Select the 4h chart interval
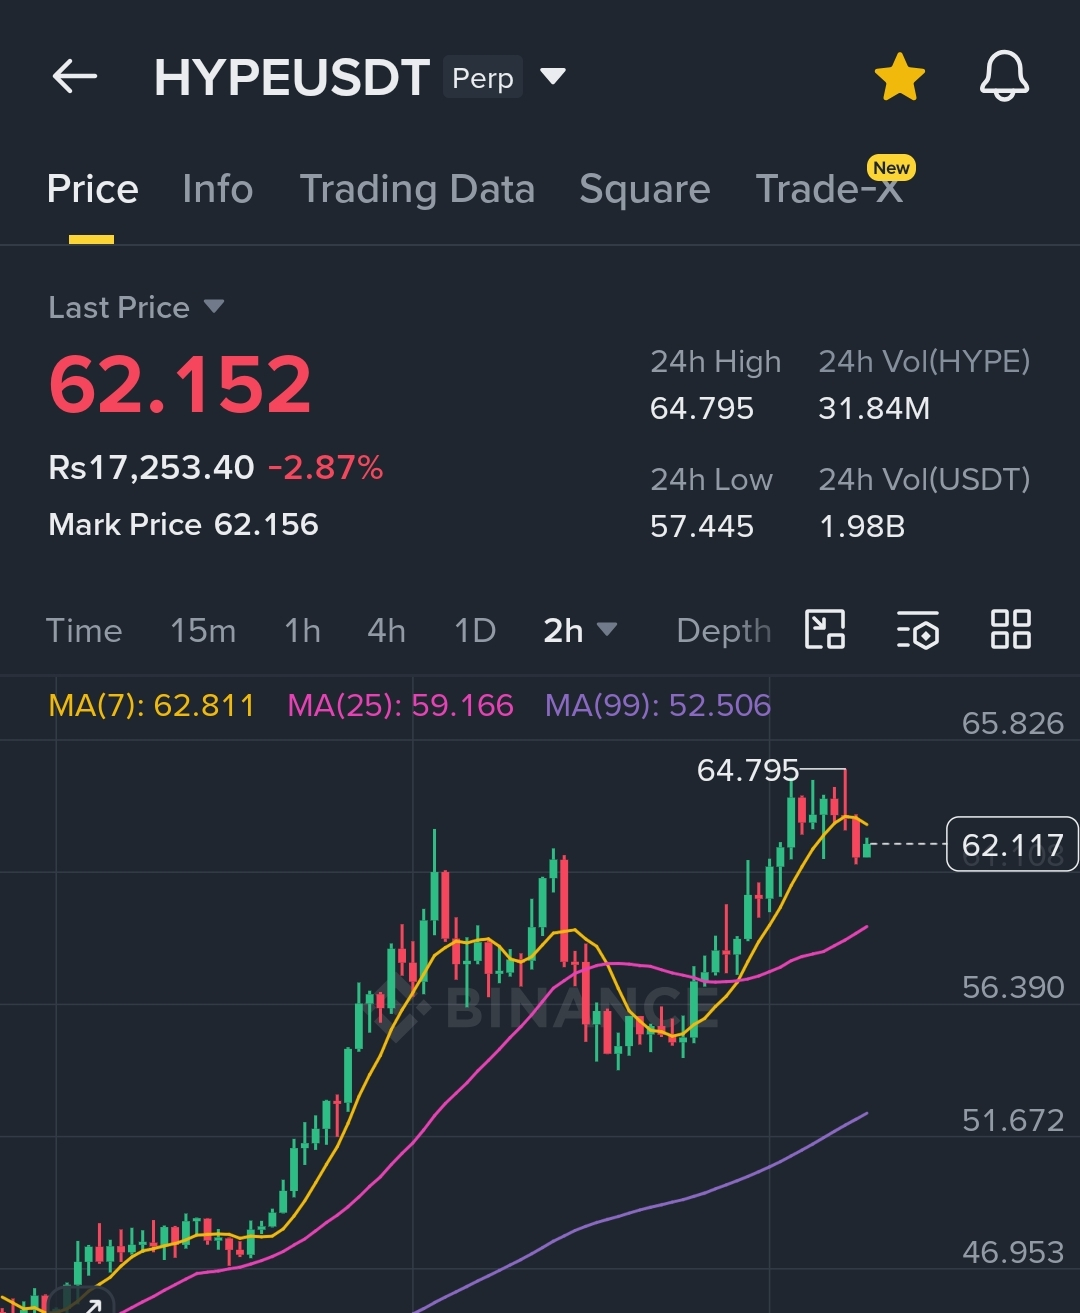The width and height of the screenshot is (1080, 1313). click(386, 631)
